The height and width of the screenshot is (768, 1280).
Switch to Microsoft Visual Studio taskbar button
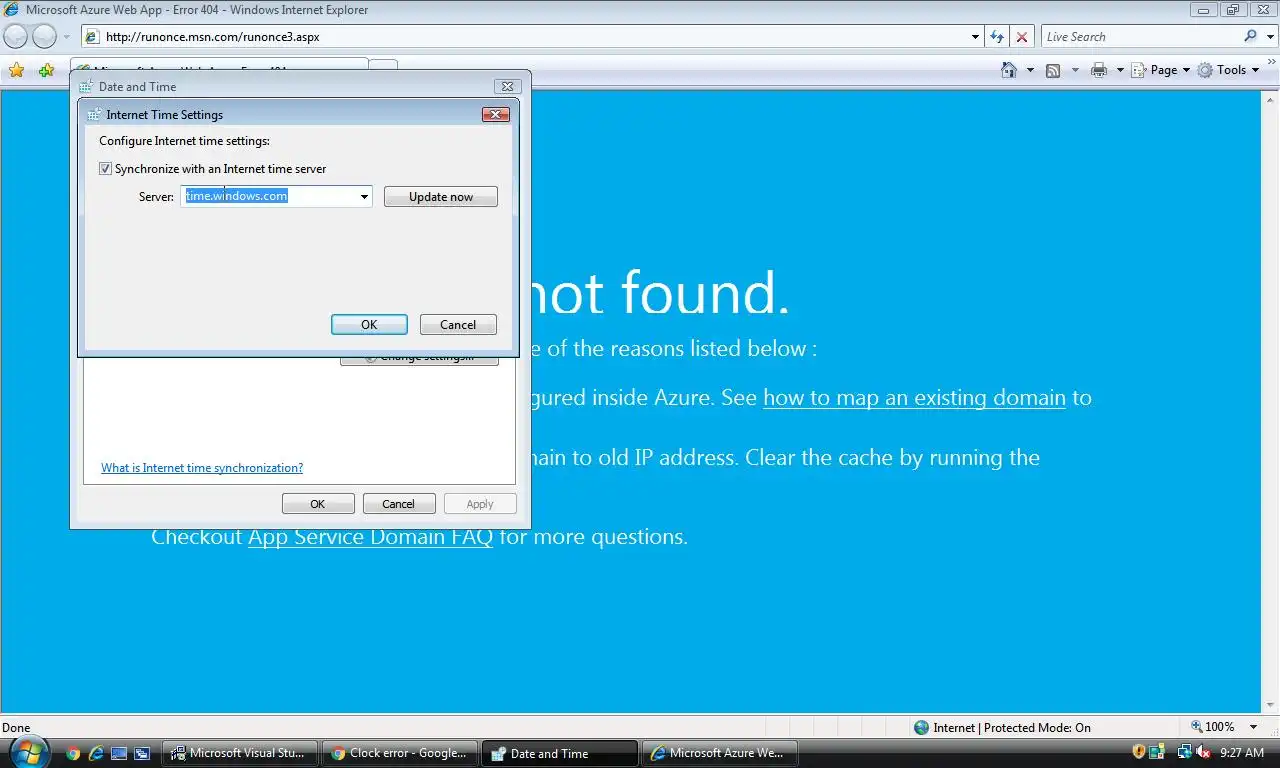(x=241, y=753)
